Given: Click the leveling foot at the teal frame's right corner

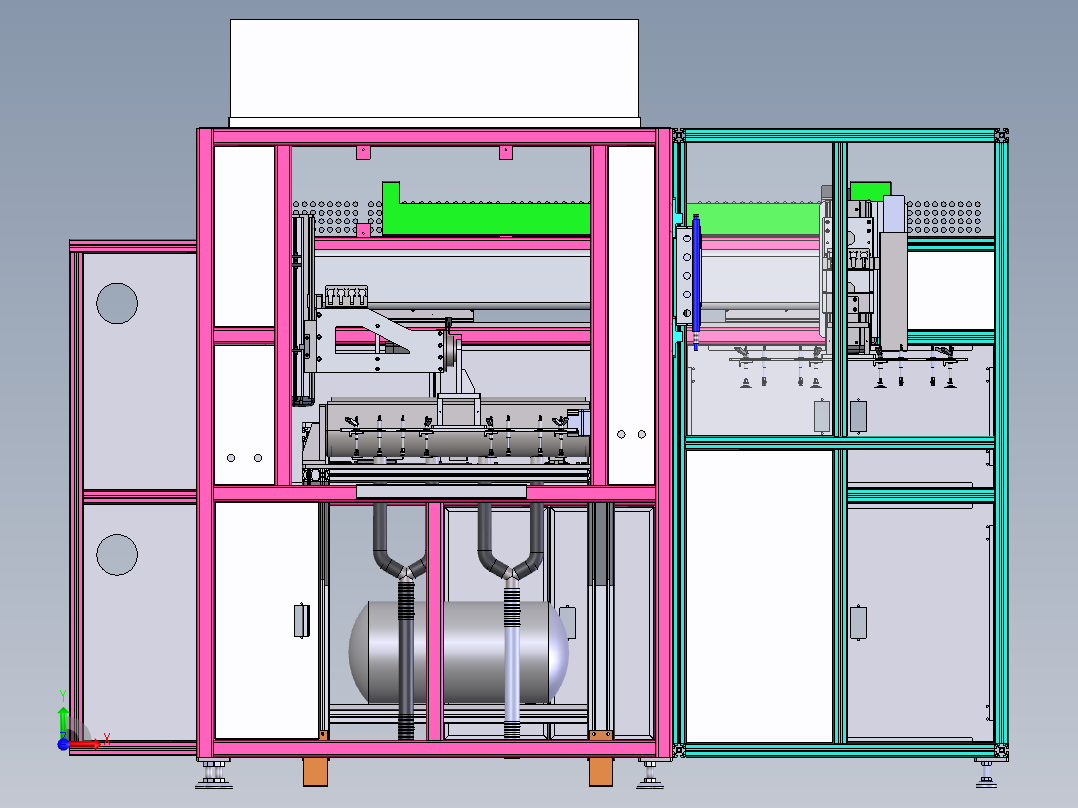Looking at the screenshot, I should pos(987,775).
